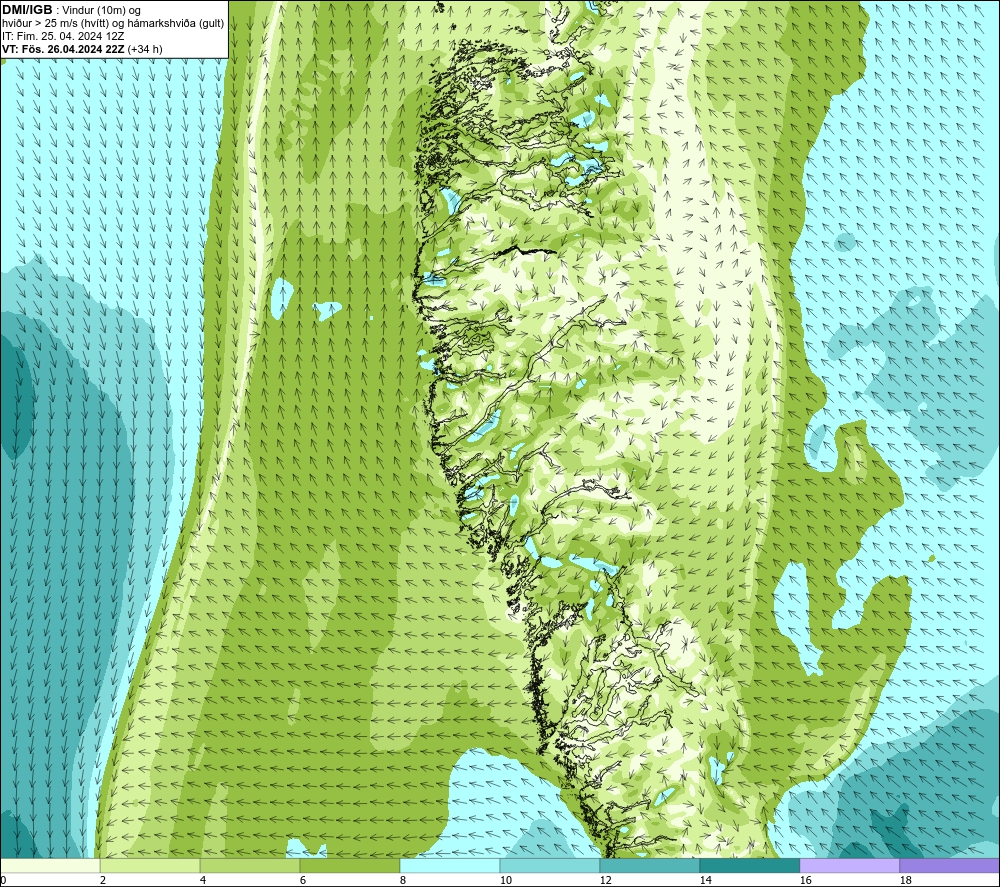Click the aqua 10–12 m/s legend swatch

click(x=549, y=865)
